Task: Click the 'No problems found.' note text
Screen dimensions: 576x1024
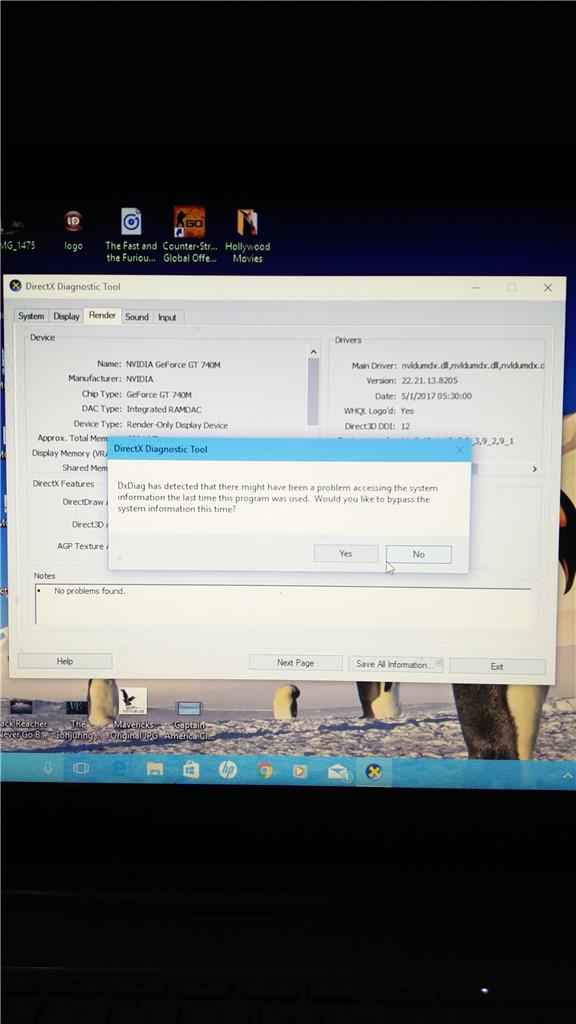Action: pyautogui.click(x=89, y=591)
